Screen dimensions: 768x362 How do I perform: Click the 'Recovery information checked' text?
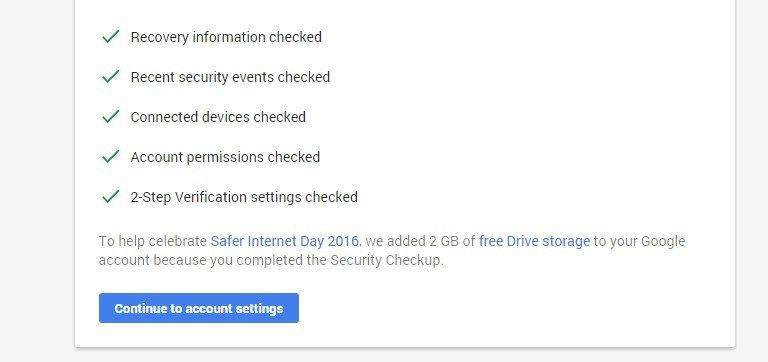tap(226, 37)
